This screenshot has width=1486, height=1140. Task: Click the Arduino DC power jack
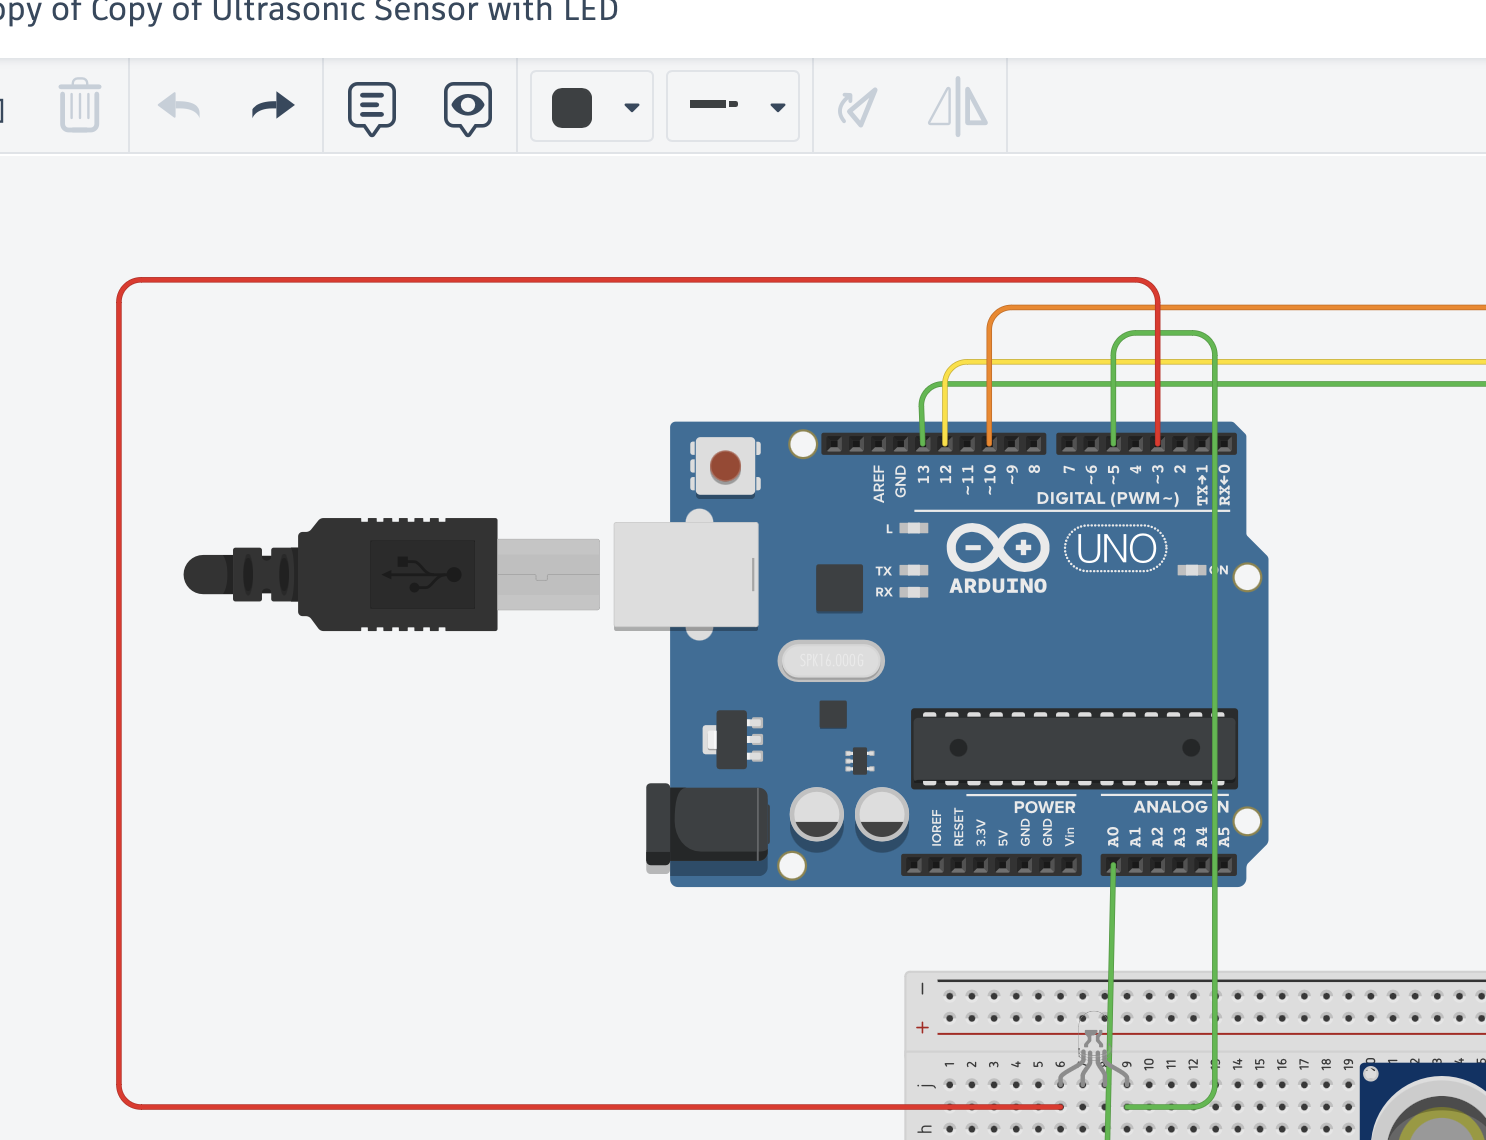[707, 826]
